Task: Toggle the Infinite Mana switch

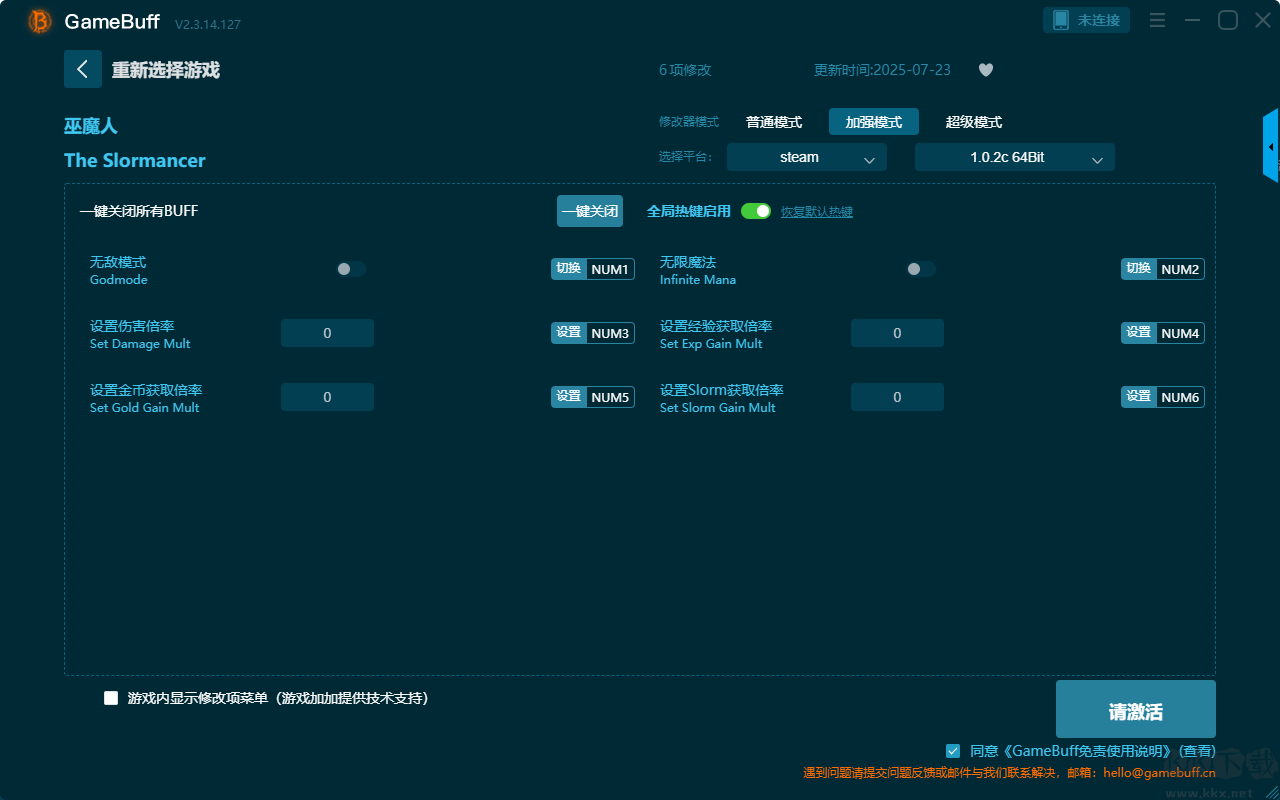Action: pyautogui.click(x=921, y=269)
